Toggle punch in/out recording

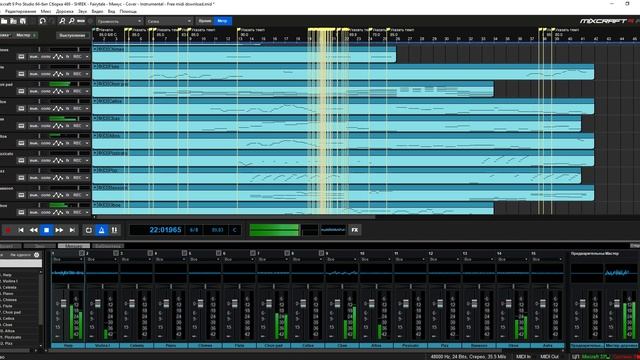point(114,230)
